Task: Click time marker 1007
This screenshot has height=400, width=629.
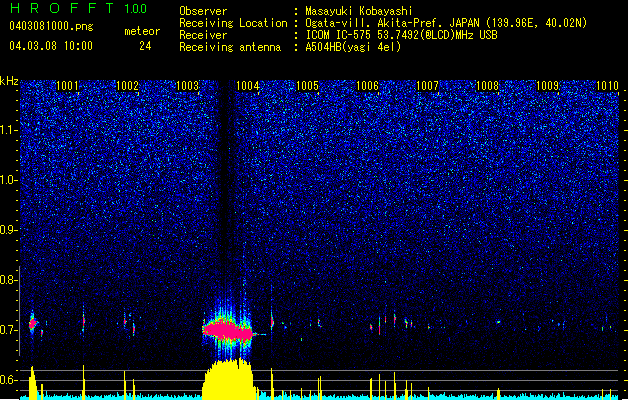Action: tap(428, 86)
